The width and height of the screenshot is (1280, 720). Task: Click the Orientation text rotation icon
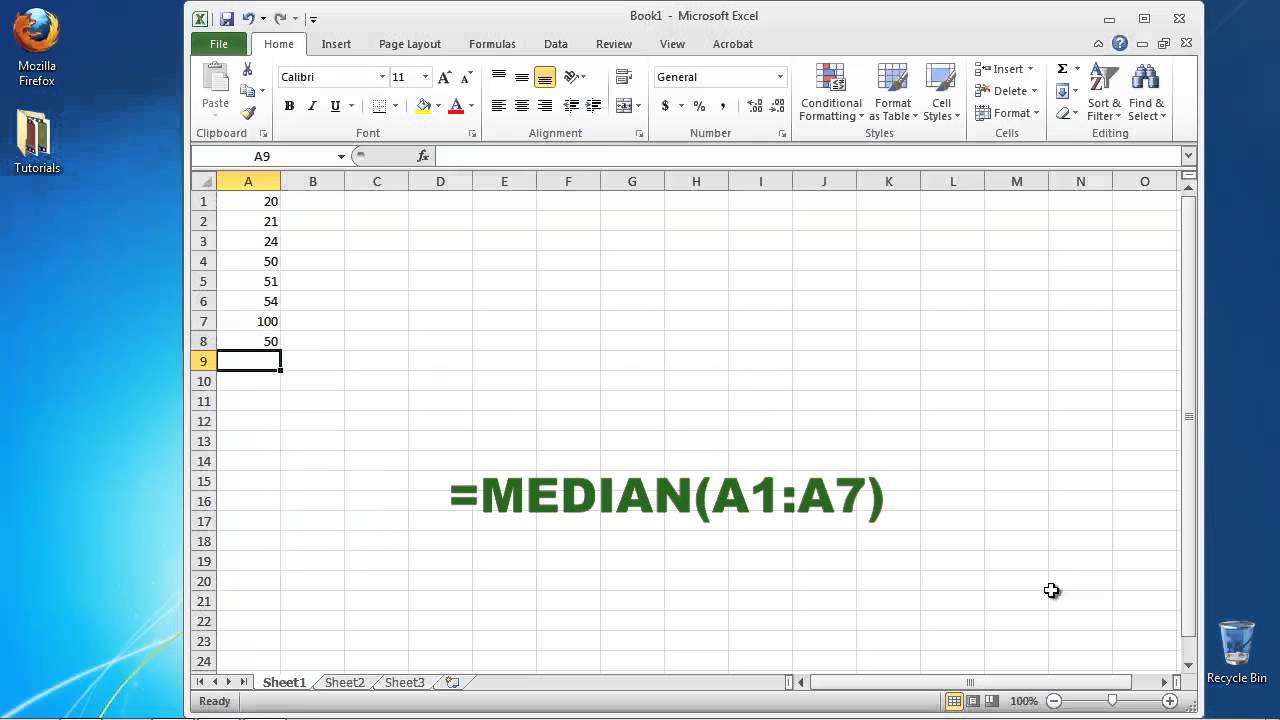tap(572, 77)
